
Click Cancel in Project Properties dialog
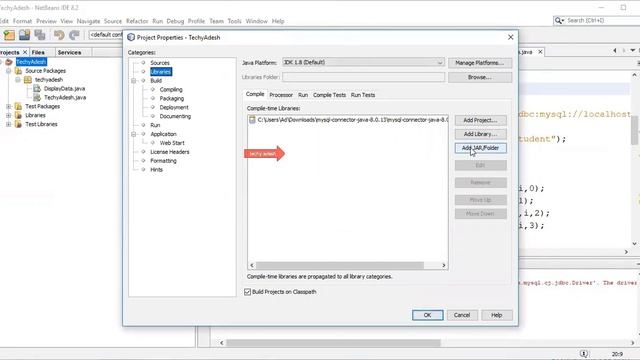462,315
